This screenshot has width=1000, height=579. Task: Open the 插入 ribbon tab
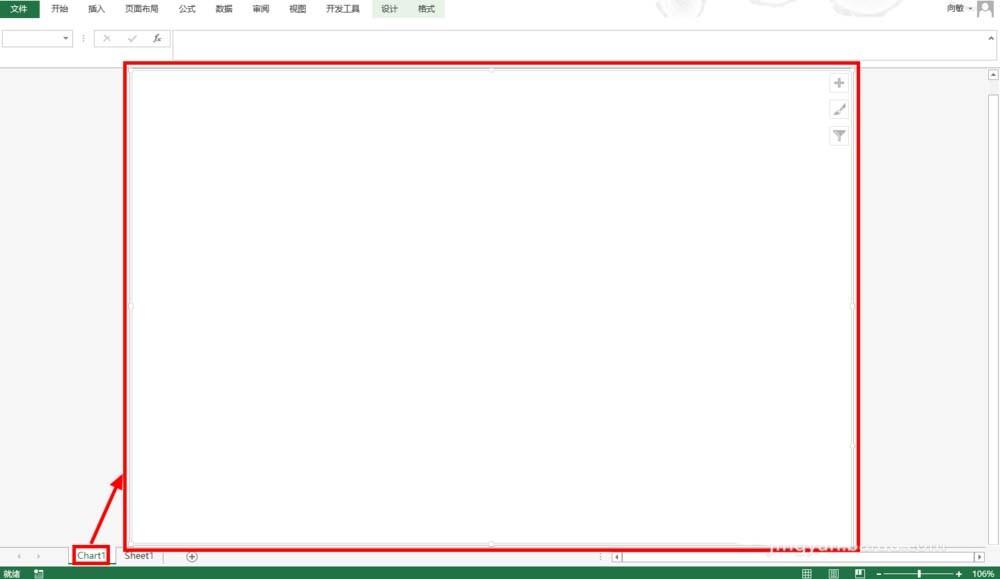point(96,9)
